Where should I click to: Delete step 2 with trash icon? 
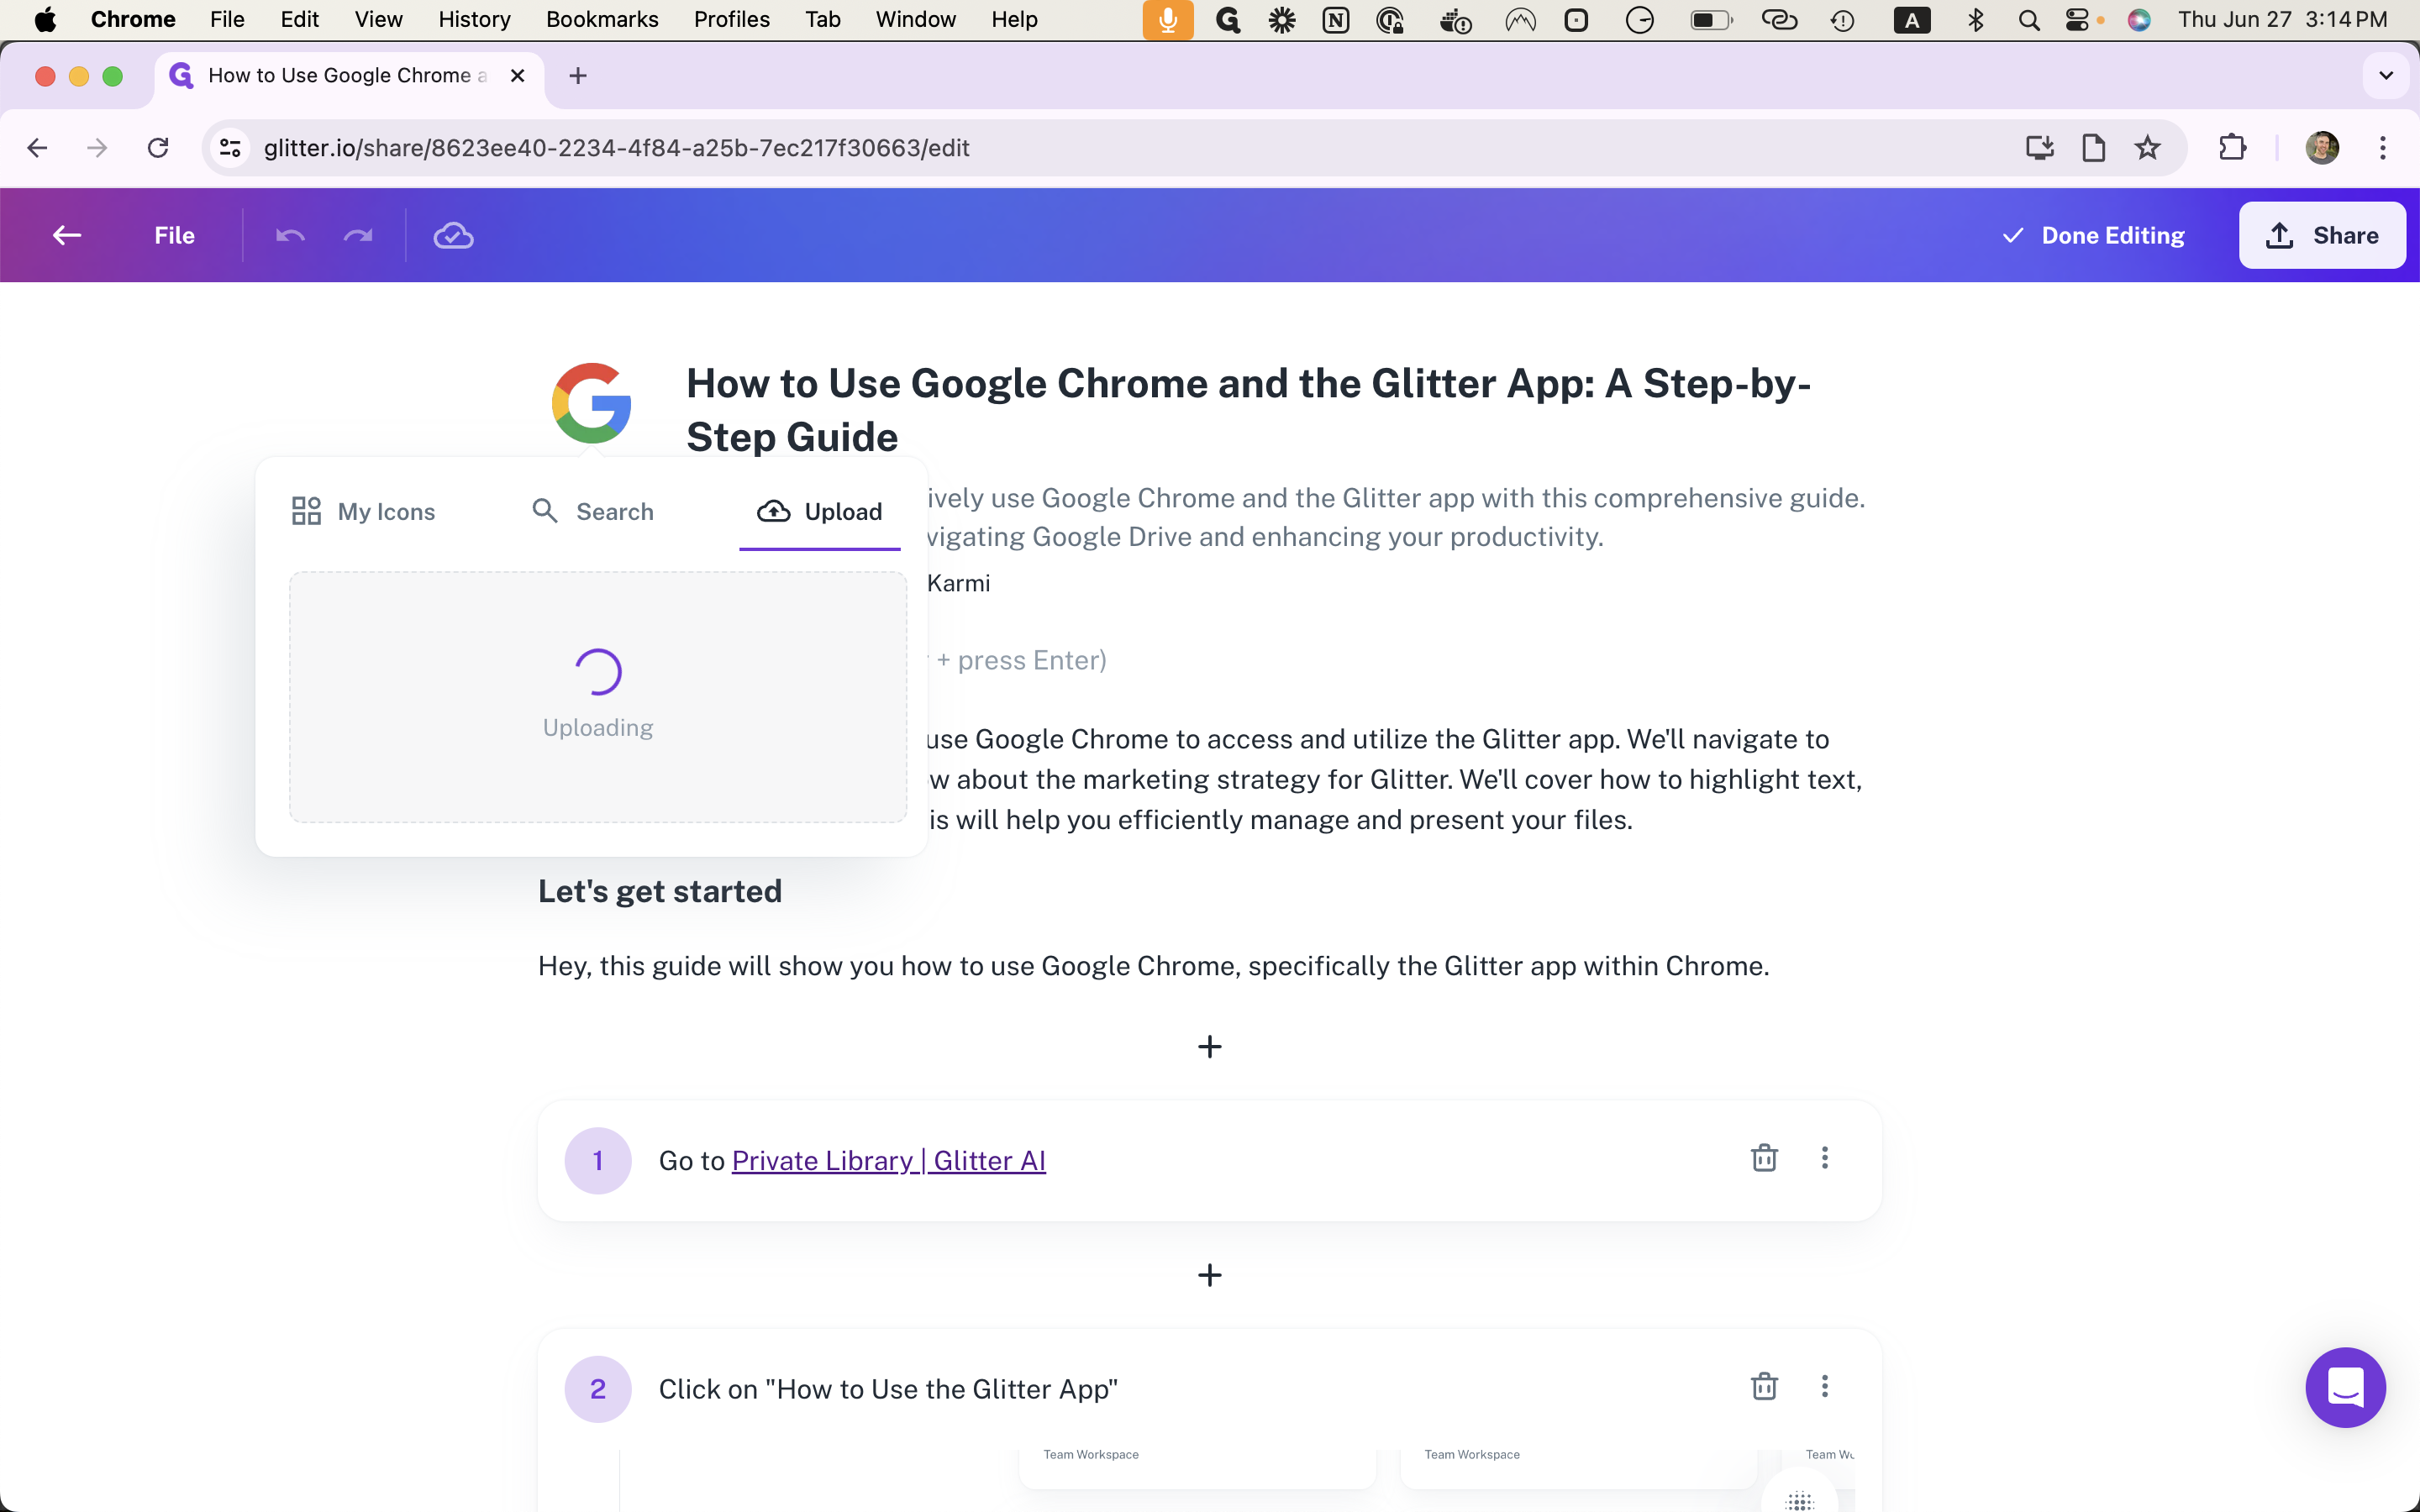click(1764, 1386)
